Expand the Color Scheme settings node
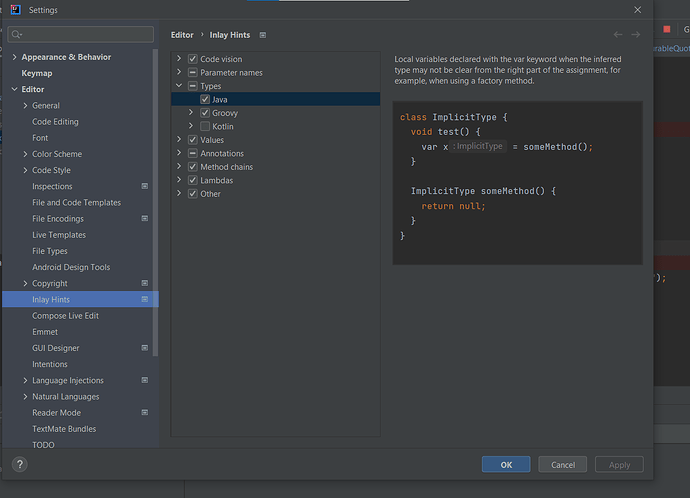 25,154
